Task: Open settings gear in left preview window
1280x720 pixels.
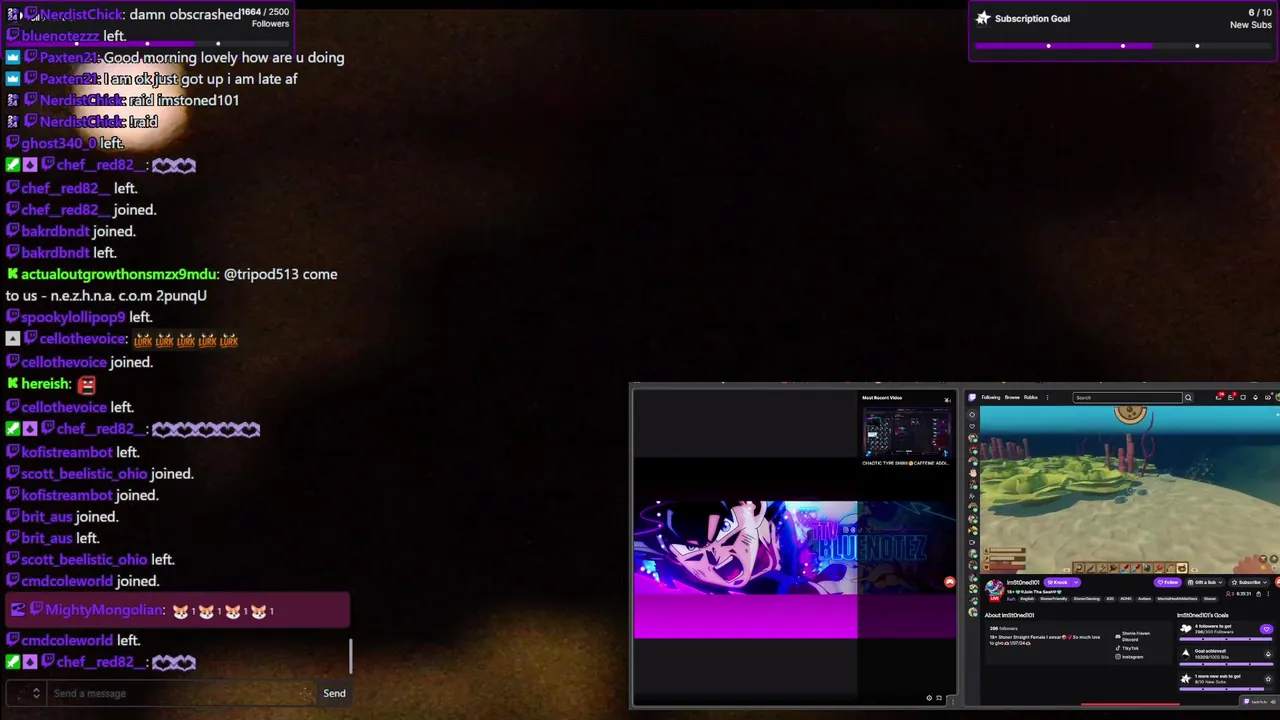Action: [929, 698]
